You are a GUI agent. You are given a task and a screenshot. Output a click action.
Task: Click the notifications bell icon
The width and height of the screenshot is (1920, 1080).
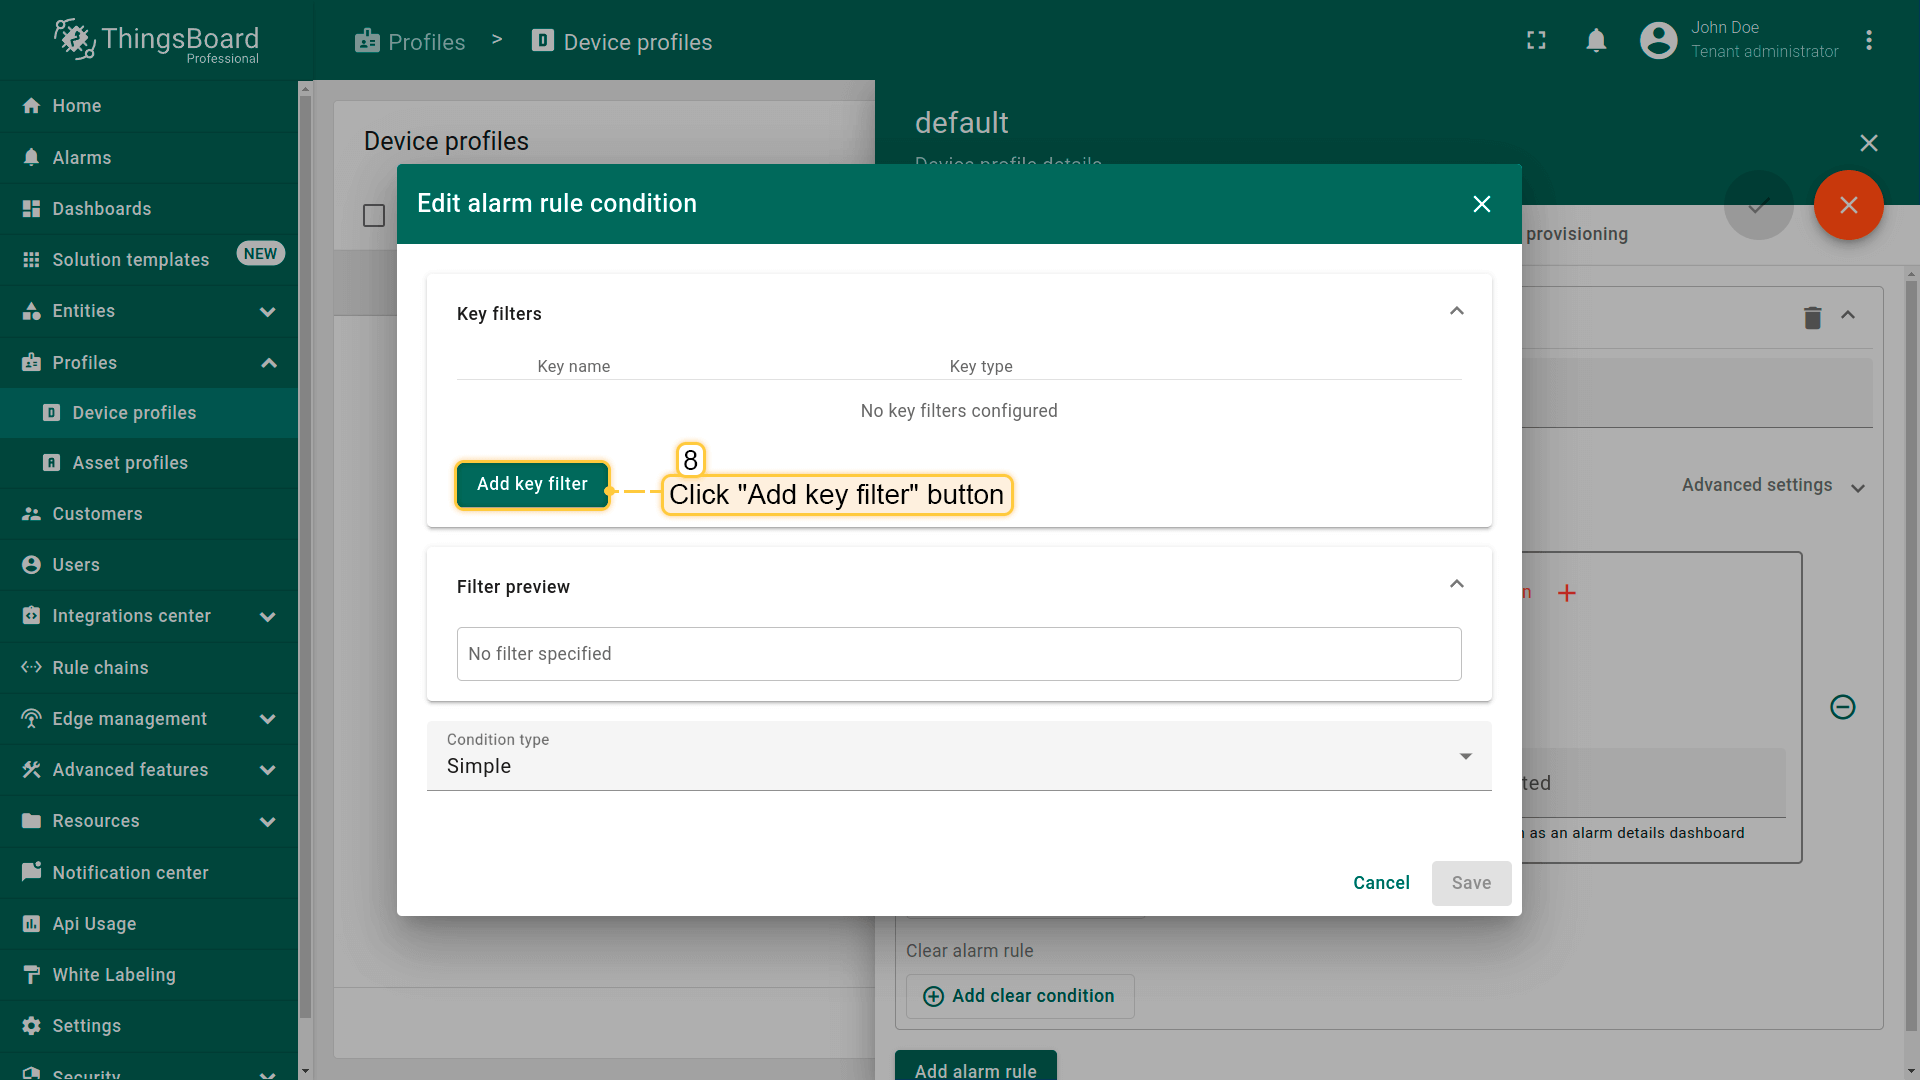(1596, 40)
